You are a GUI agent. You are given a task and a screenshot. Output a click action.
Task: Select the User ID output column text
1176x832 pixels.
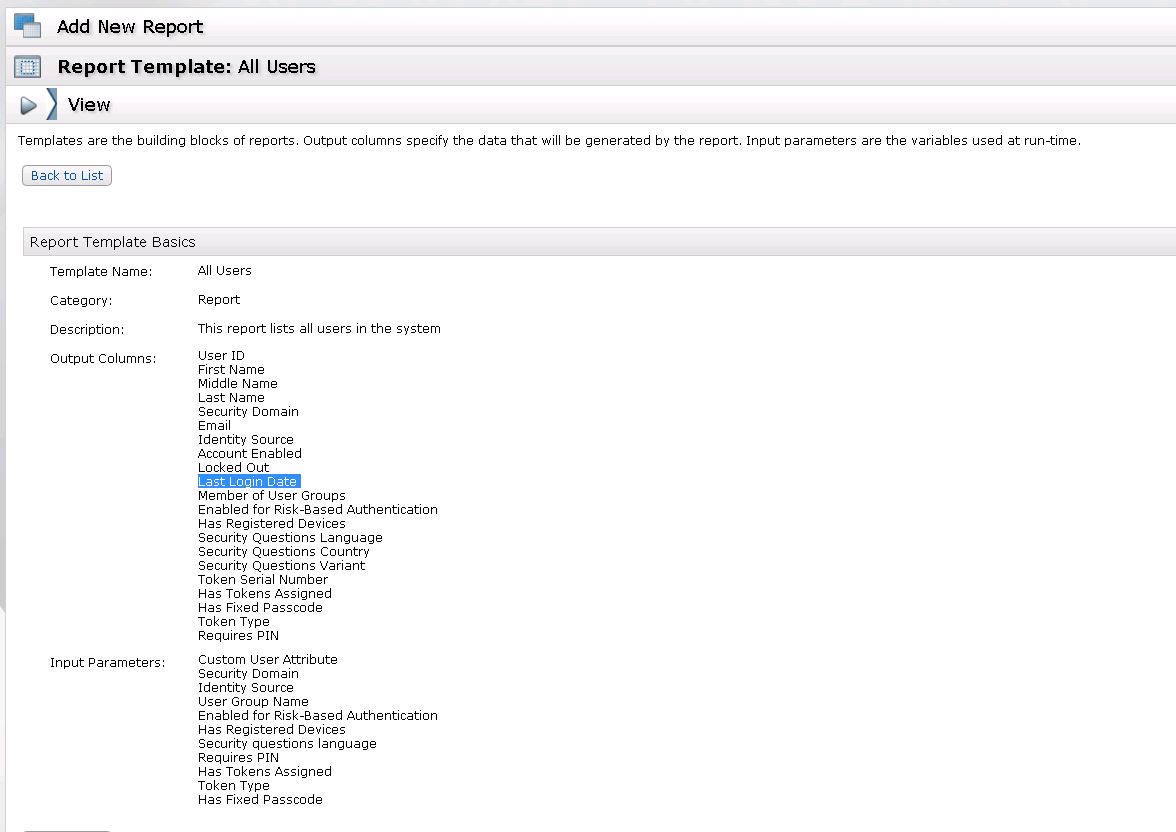tap(221, 356)
